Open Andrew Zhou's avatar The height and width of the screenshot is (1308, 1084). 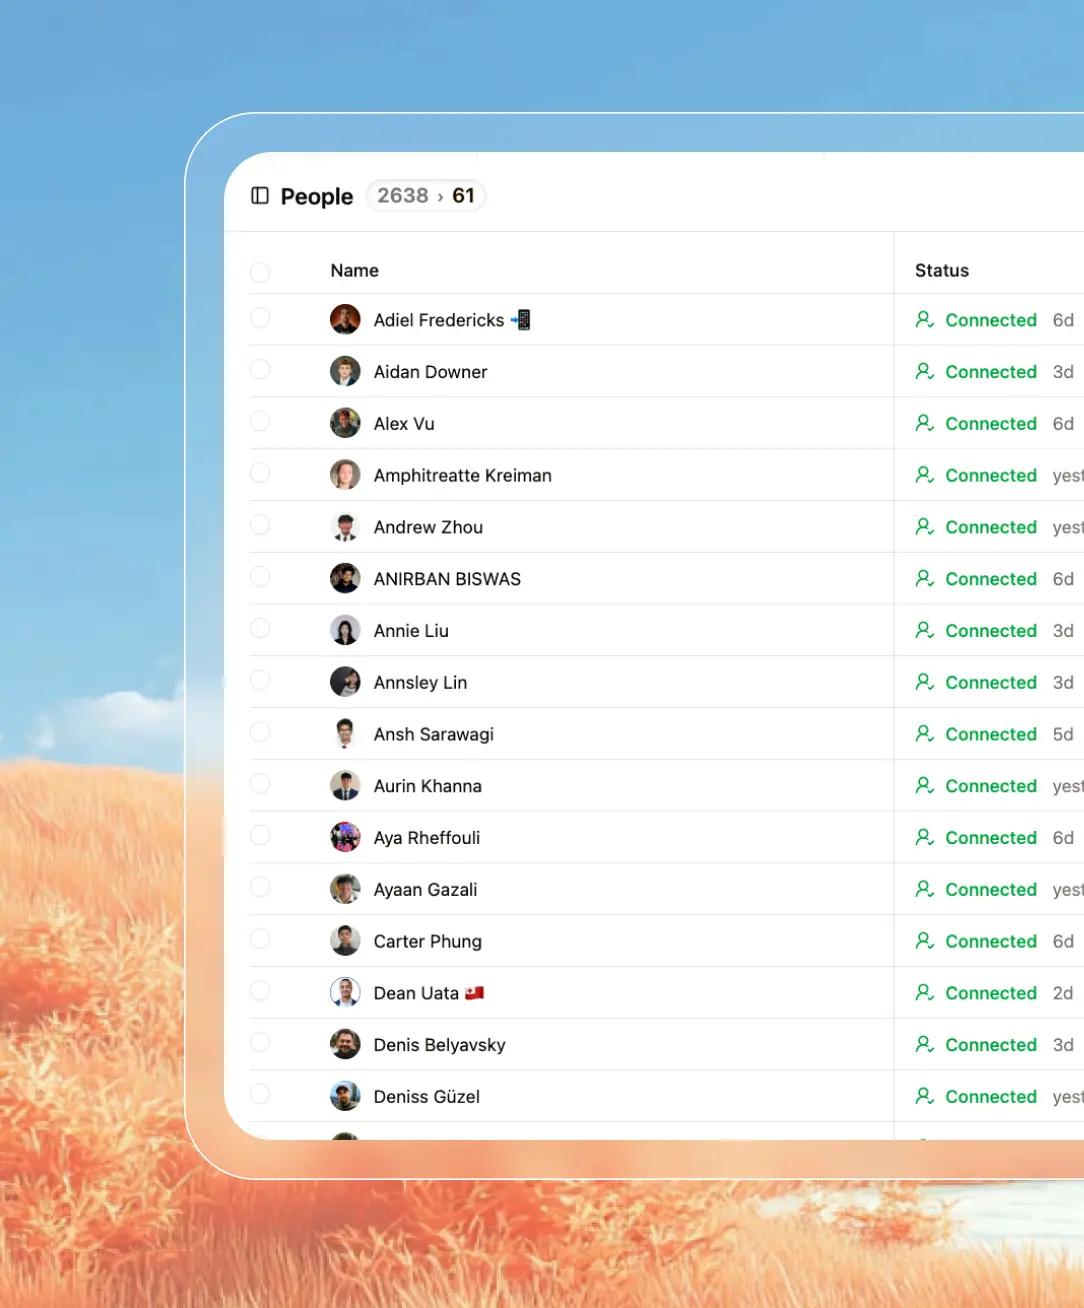tap(345, 527)
